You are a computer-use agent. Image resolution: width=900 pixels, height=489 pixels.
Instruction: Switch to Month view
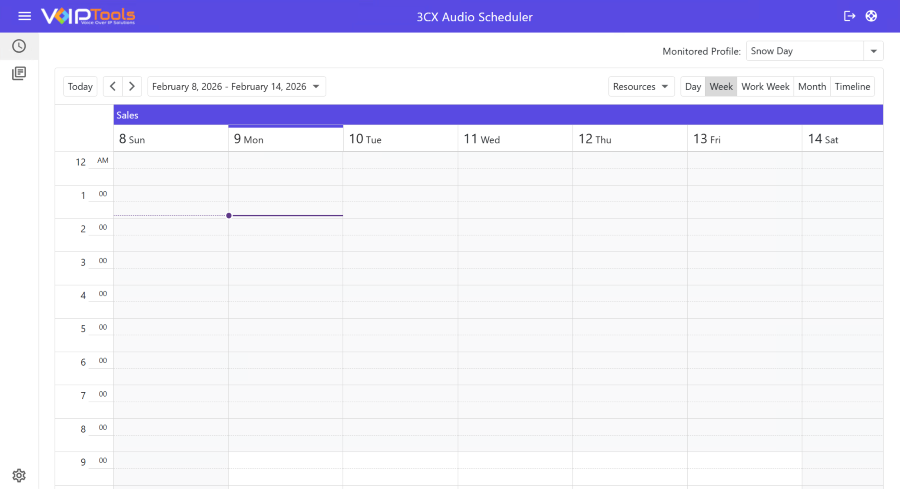pos(812,87)
